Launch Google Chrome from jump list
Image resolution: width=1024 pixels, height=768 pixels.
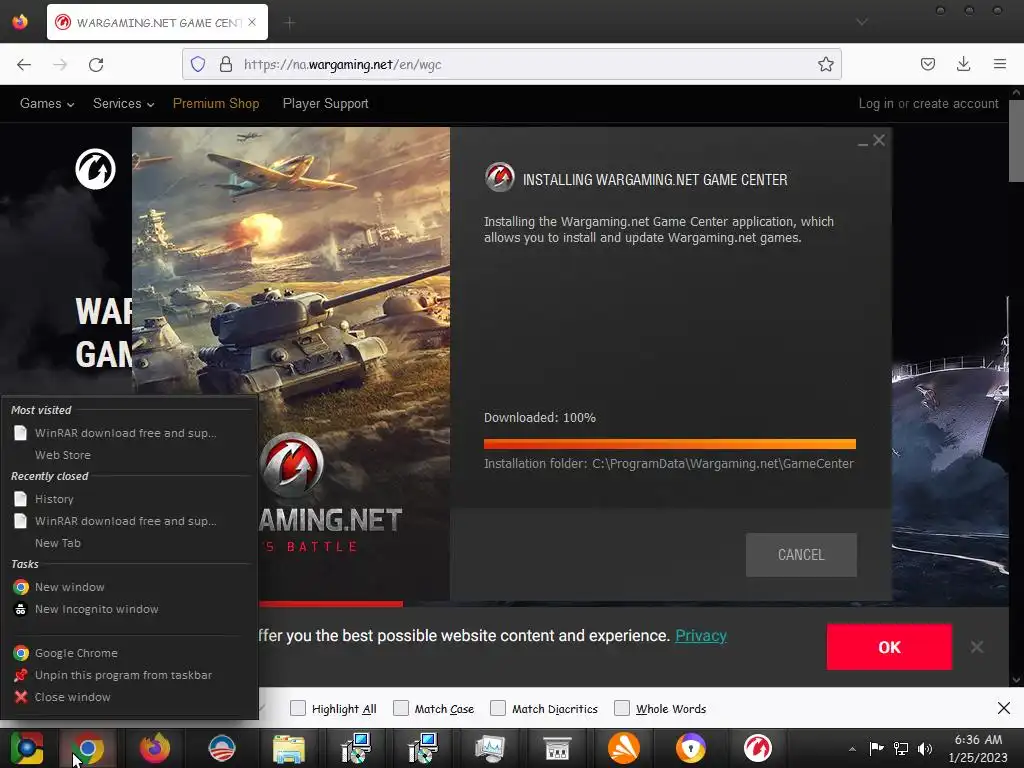(129, 652)
